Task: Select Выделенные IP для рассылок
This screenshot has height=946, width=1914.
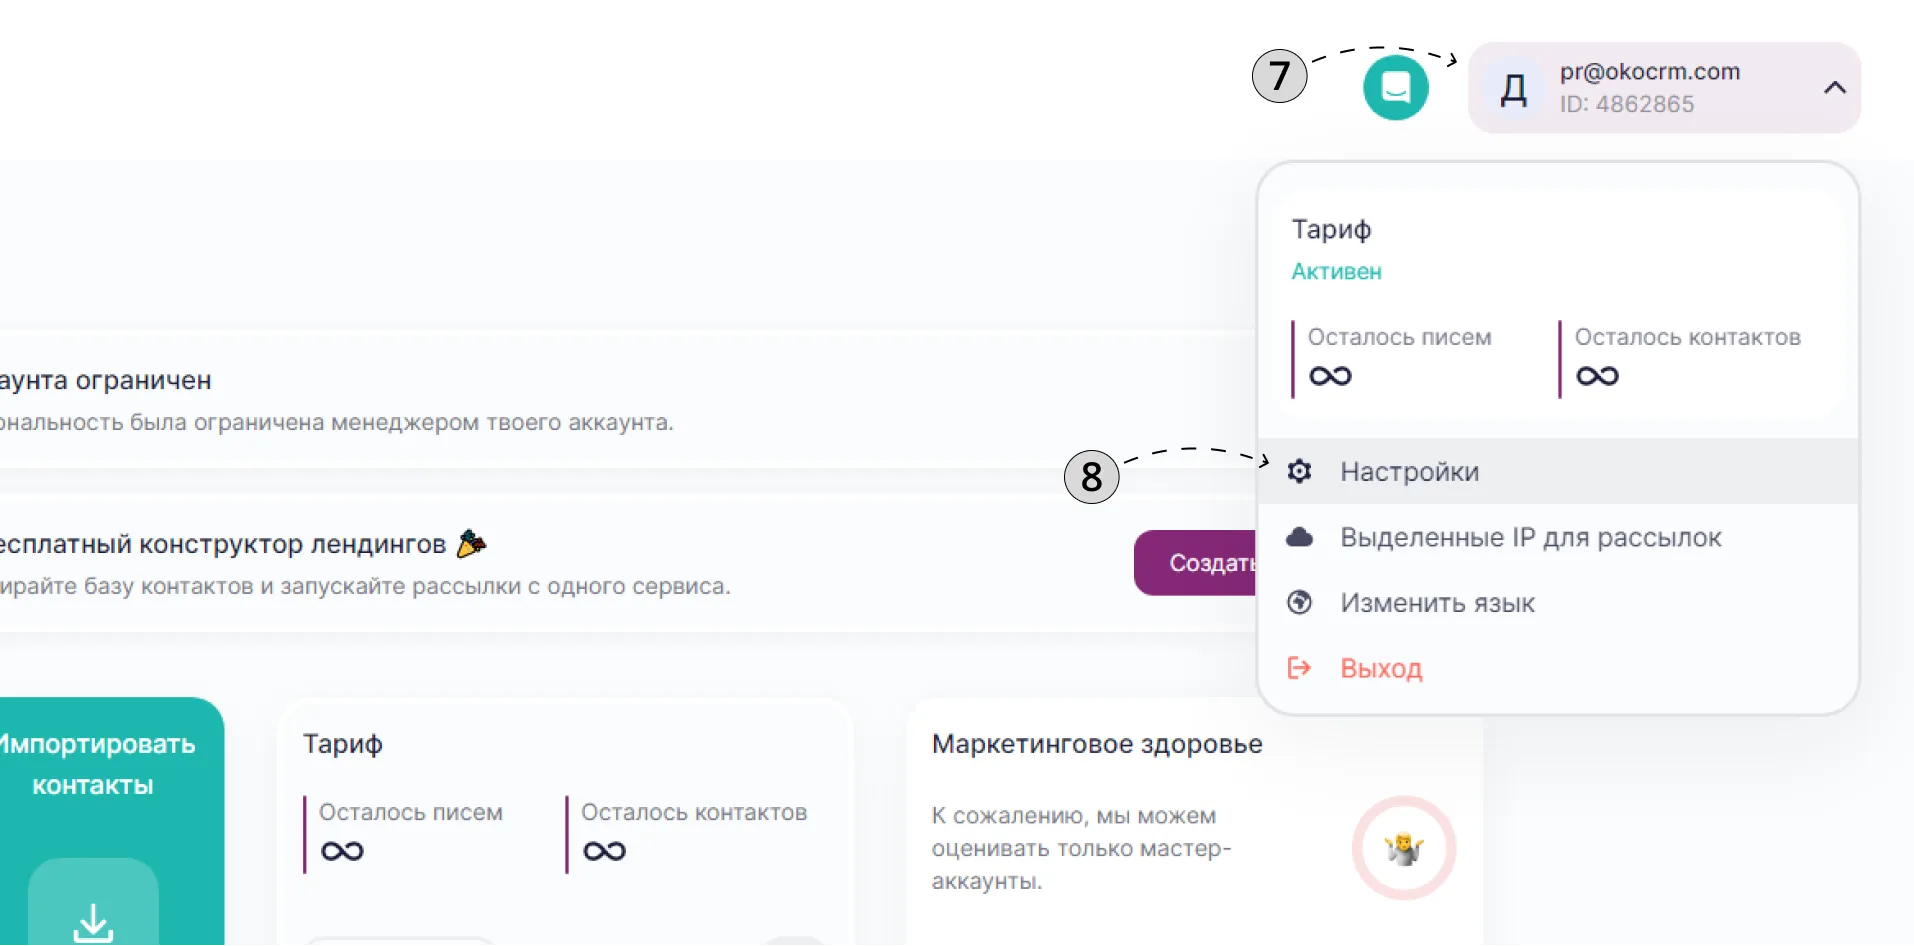Action: click(1530, 537)
